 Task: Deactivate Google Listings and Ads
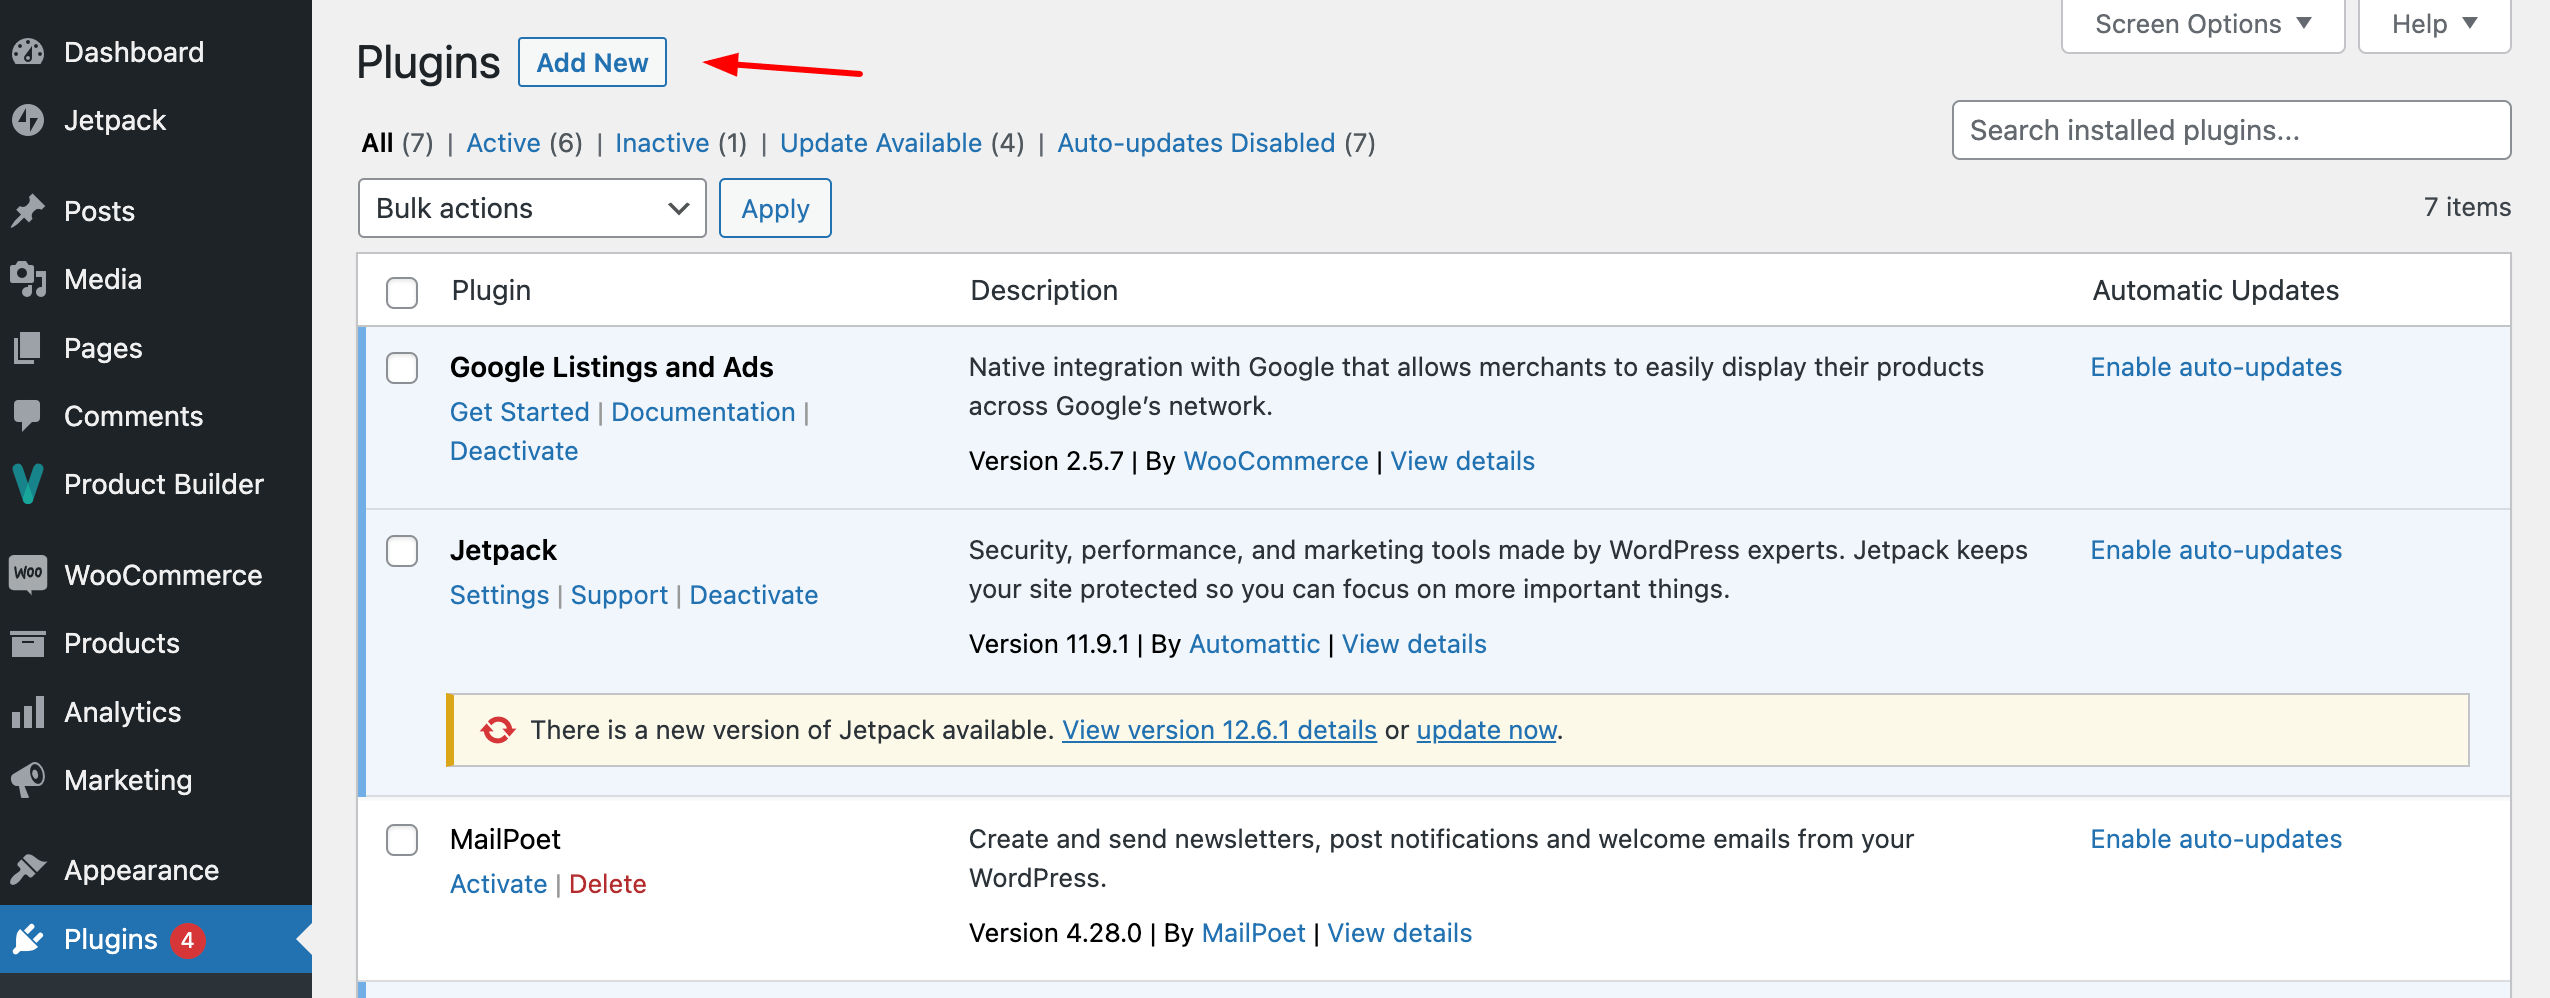514,451
